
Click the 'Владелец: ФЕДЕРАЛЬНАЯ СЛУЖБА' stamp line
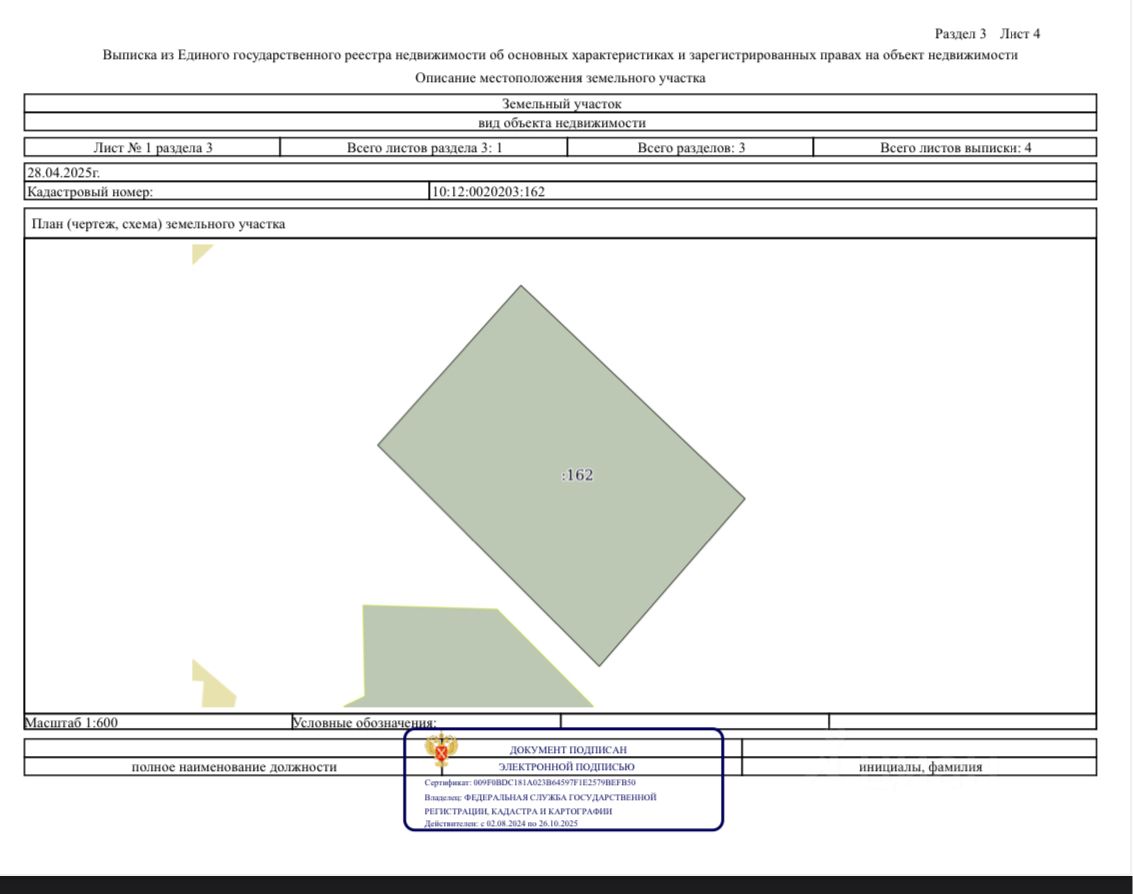(x=540, y=797)
